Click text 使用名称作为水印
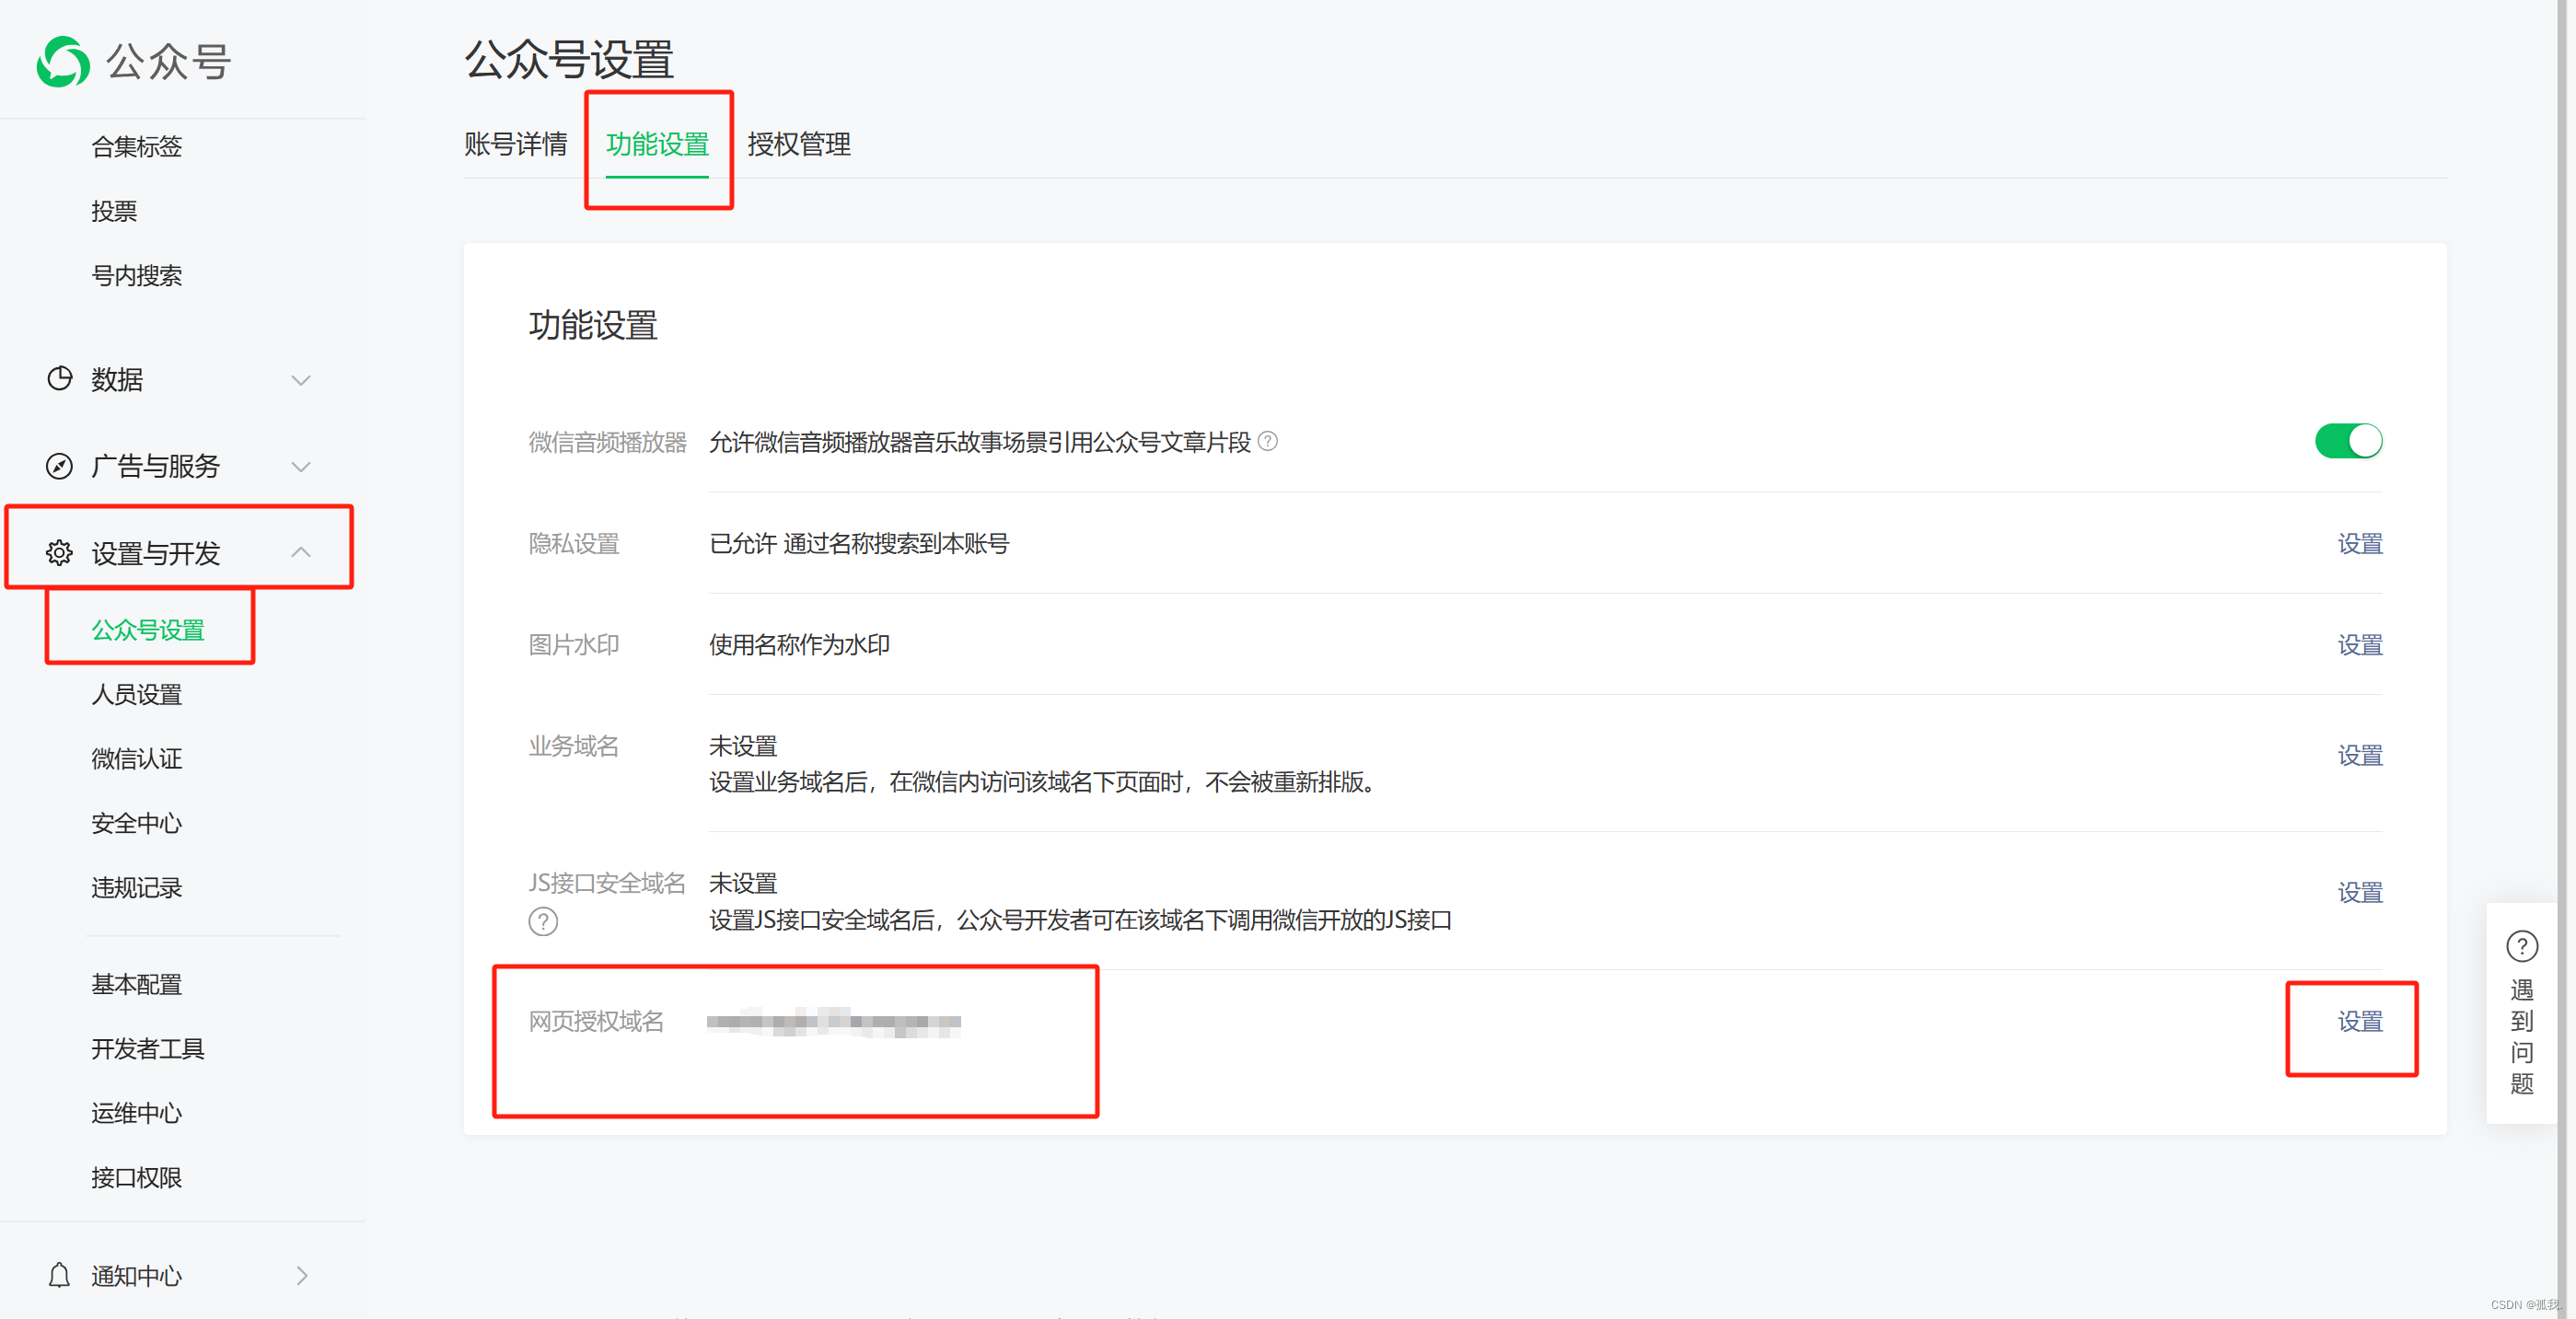 pos(799,645)
